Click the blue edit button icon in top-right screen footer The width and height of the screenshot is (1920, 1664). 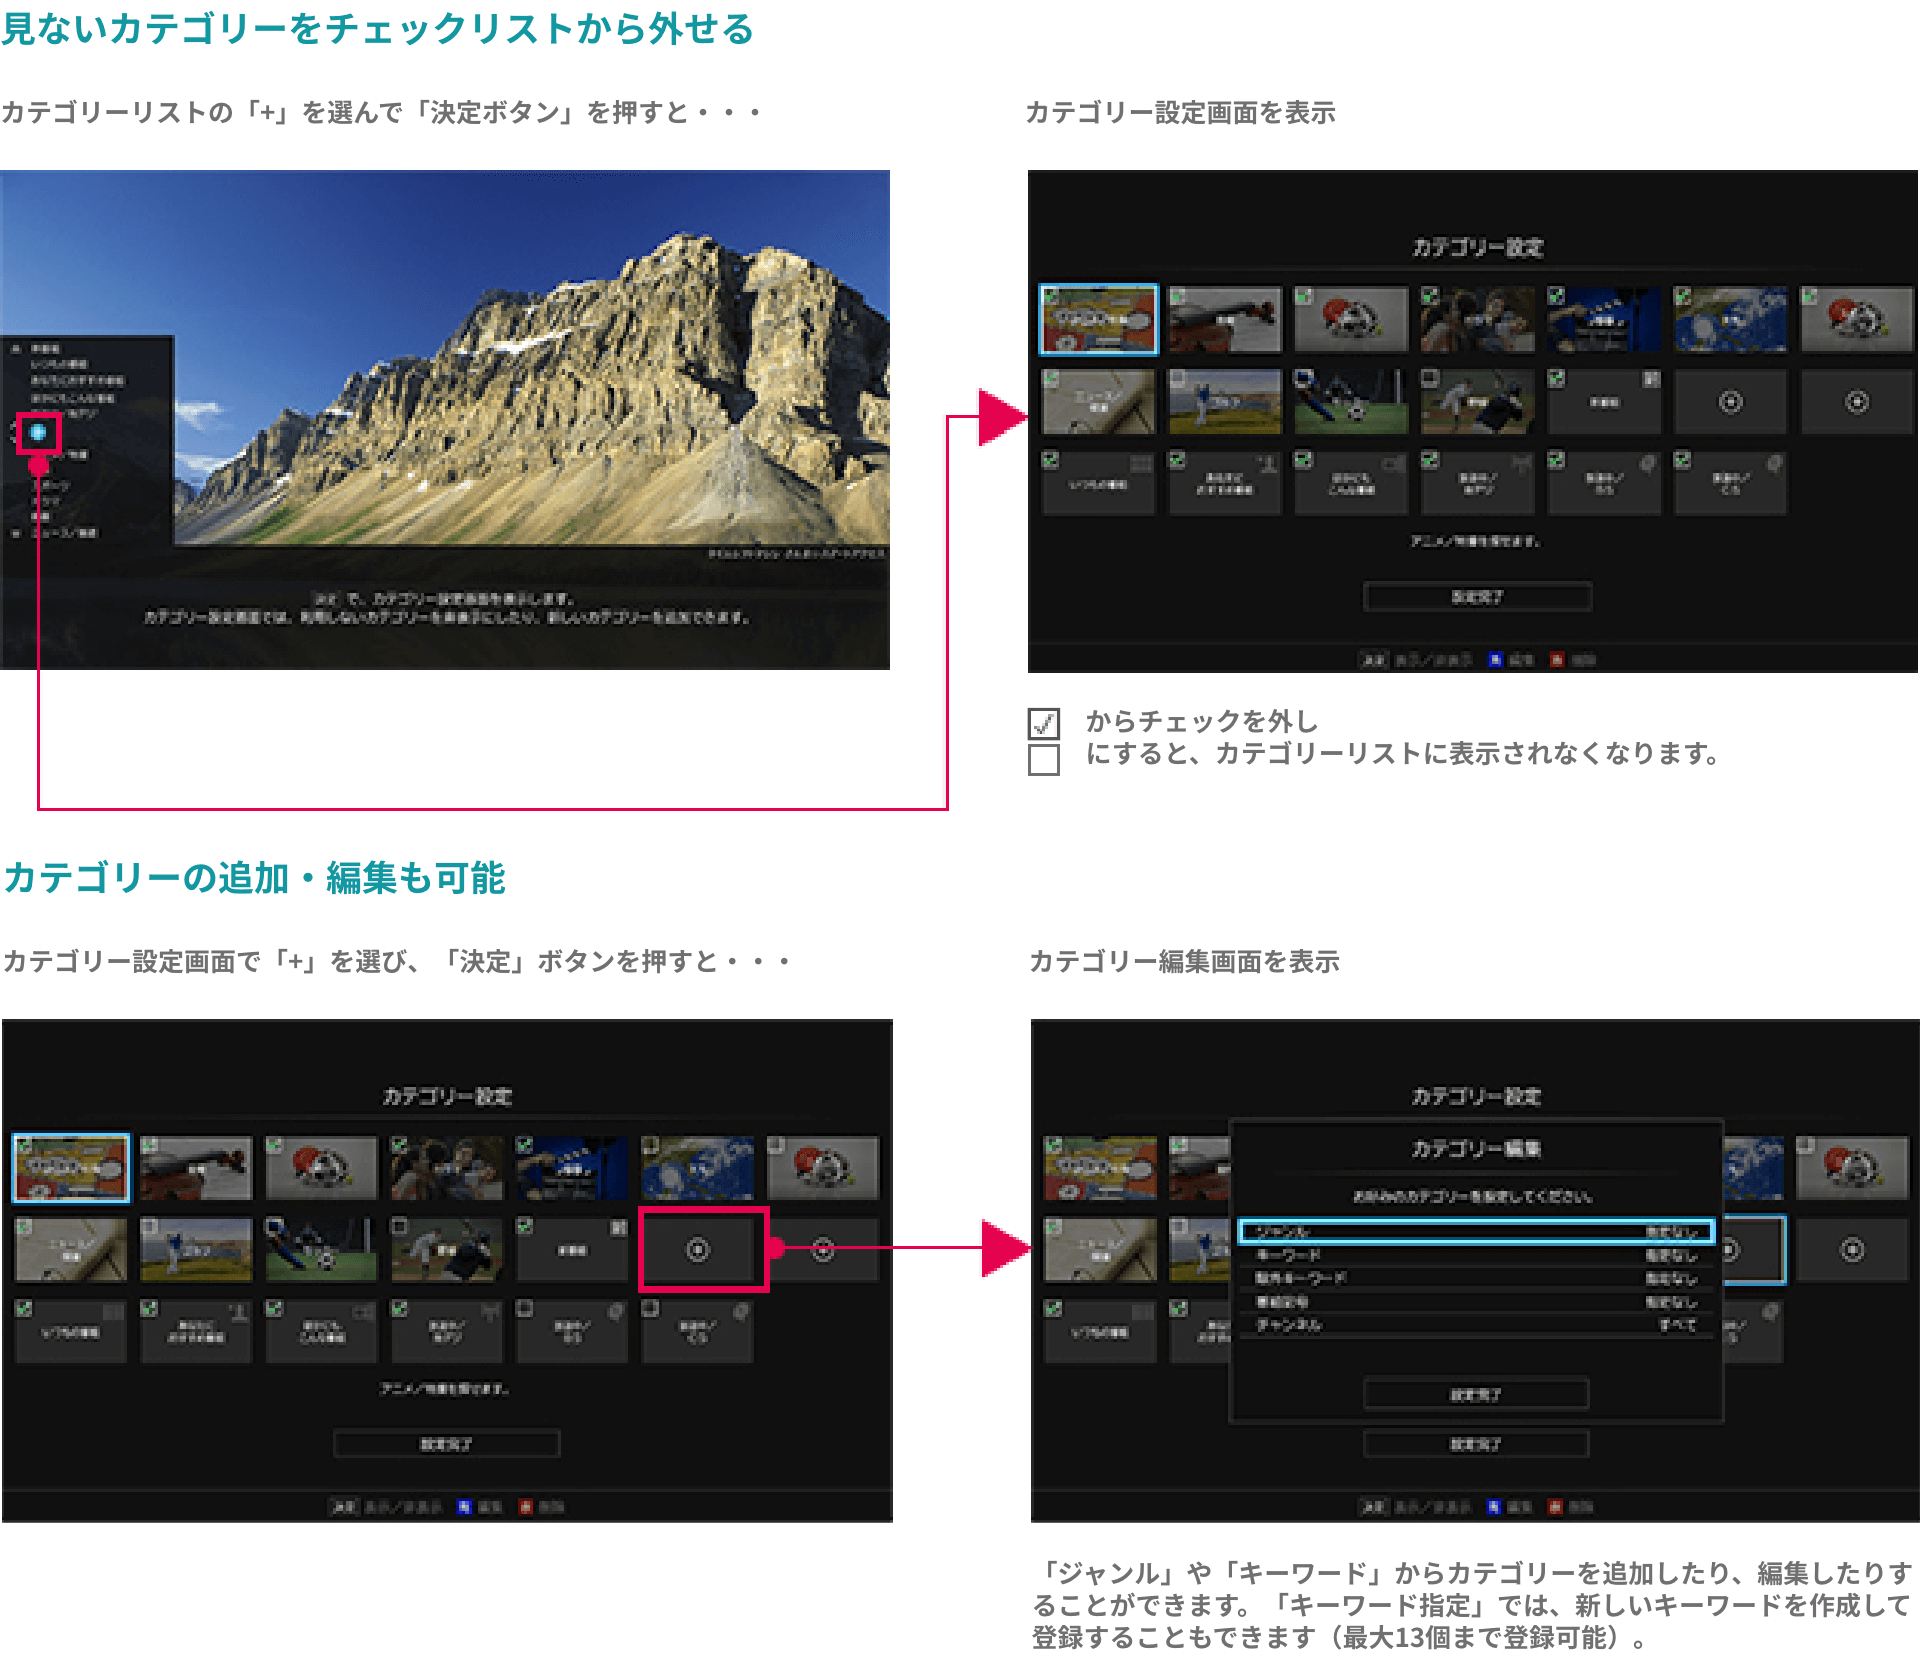coord(1495,660)
